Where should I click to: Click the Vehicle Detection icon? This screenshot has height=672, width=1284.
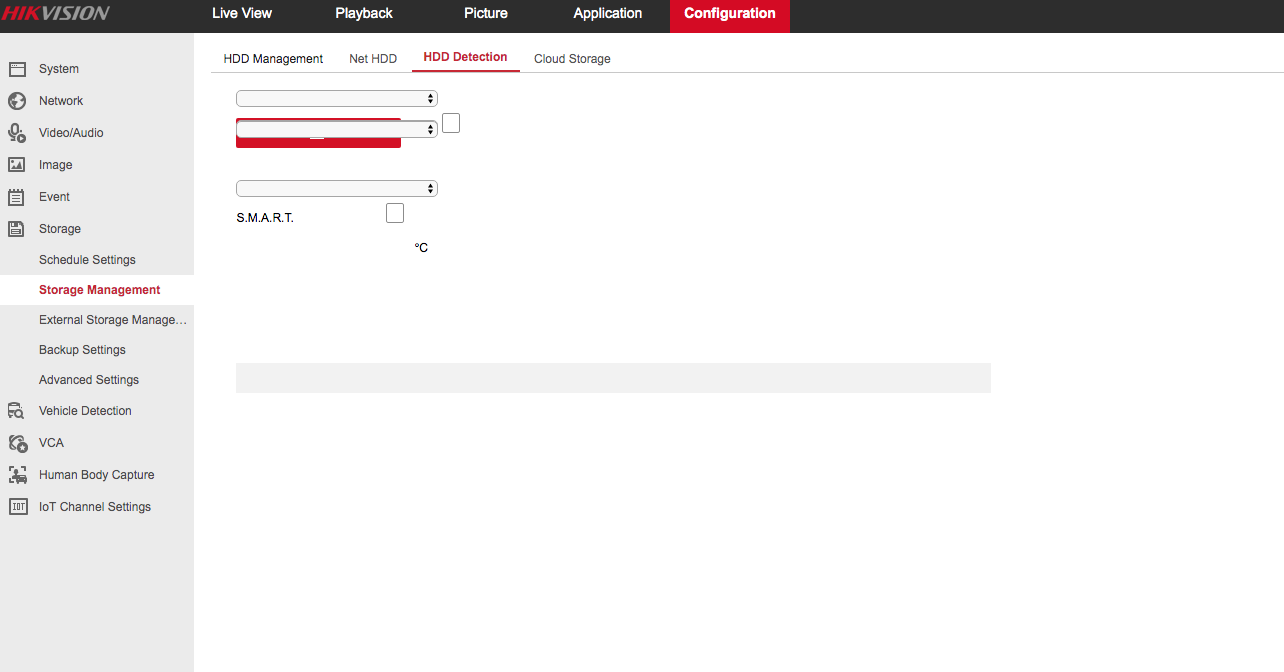[x=17, y=411]
